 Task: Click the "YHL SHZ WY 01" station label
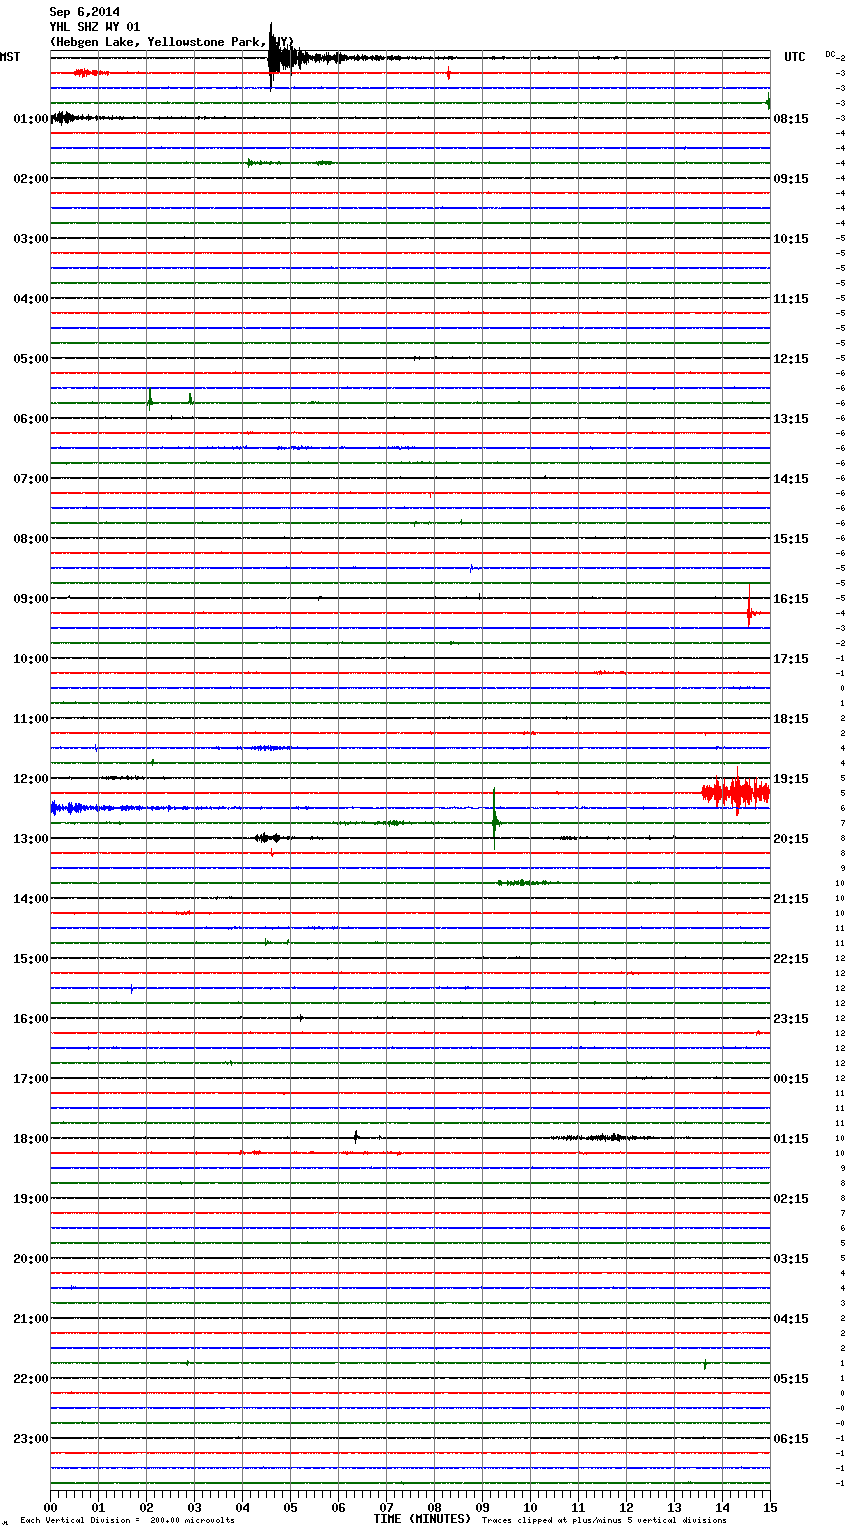click(95, 27)
